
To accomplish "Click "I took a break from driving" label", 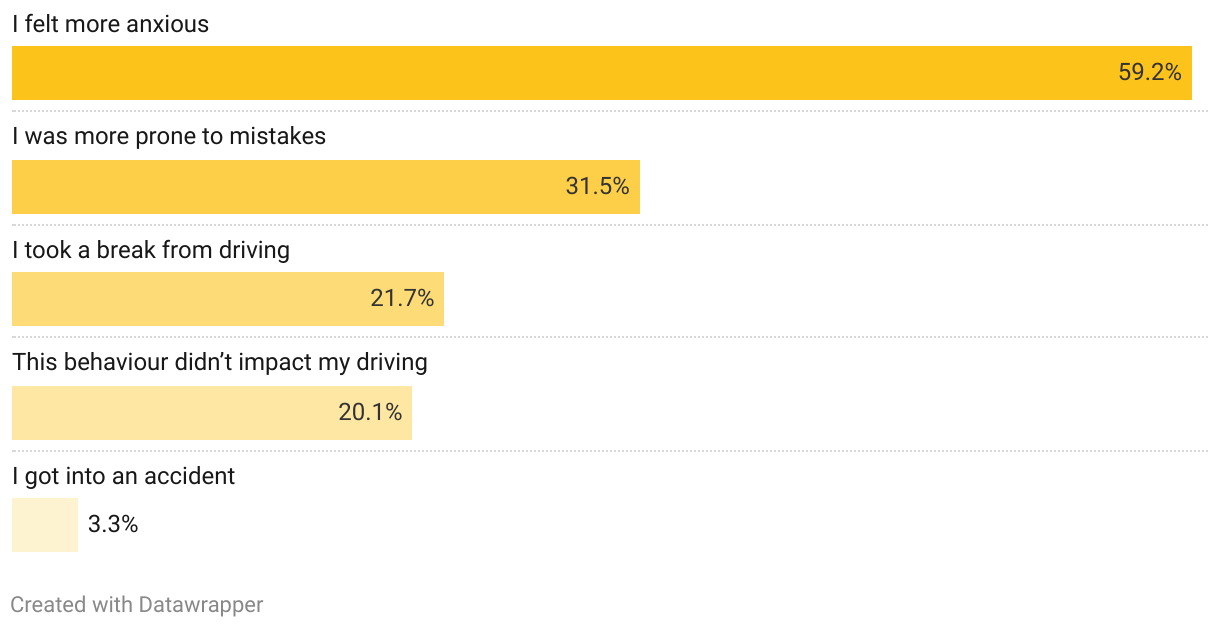I will [x=151, y=250].
